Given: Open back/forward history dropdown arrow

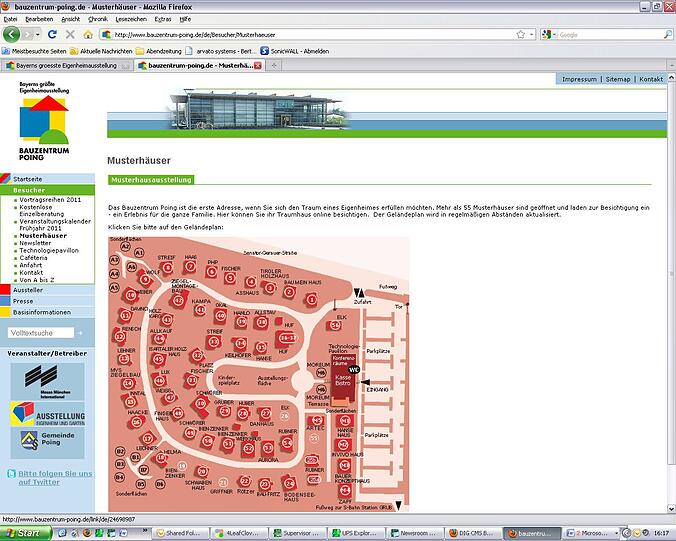Looking at the screenshot, I should pyautogui.click(x=38, y=34).
